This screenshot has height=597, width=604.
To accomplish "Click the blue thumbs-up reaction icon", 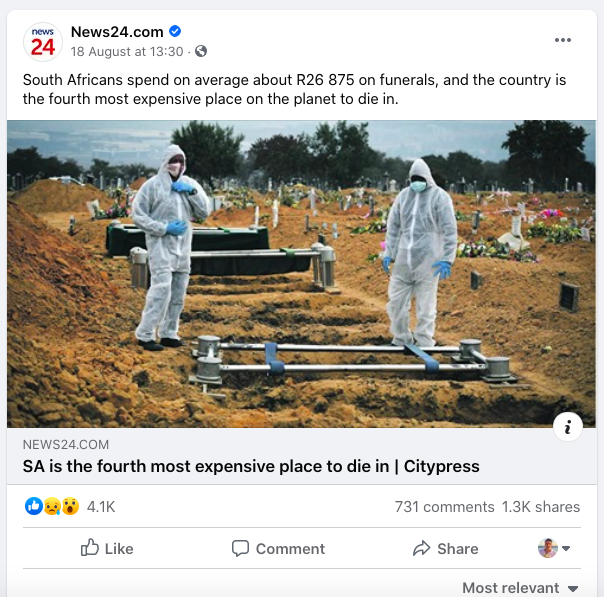I will (x=34, y=506).
